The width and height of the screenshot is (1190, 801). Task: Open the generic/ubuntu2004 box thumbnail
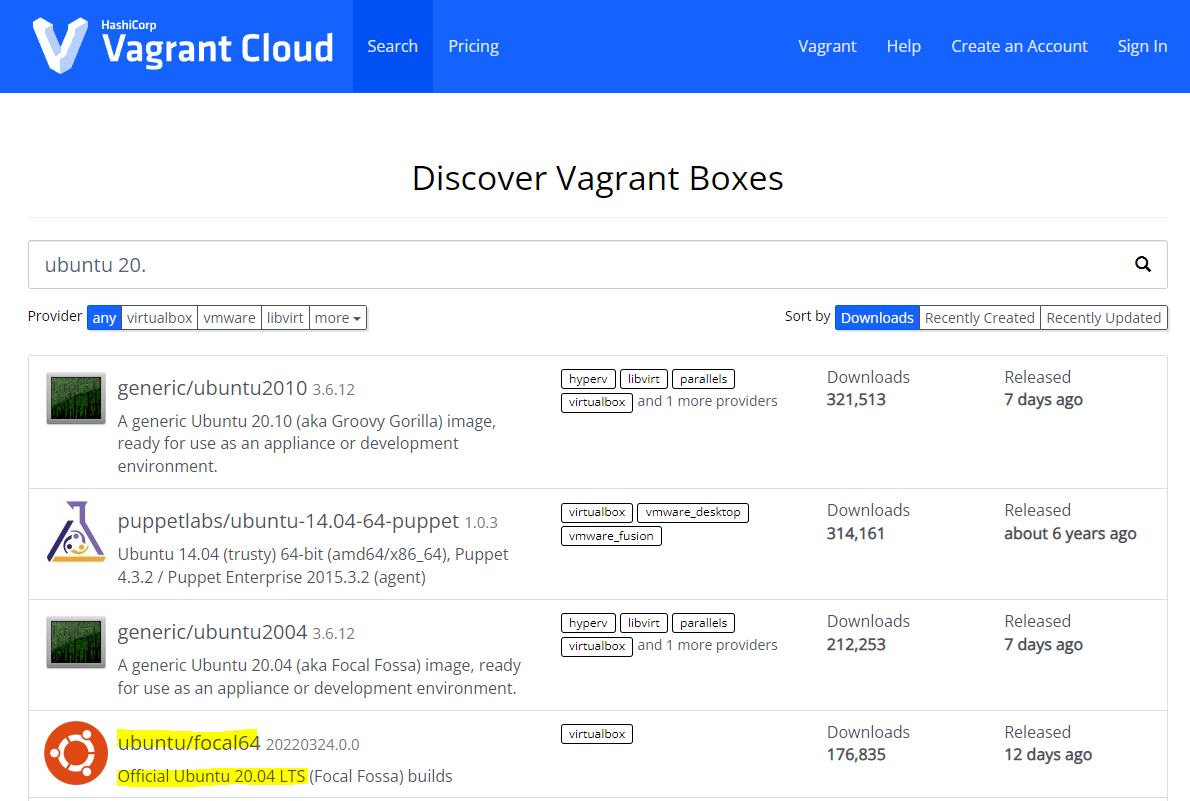(76, 642)
